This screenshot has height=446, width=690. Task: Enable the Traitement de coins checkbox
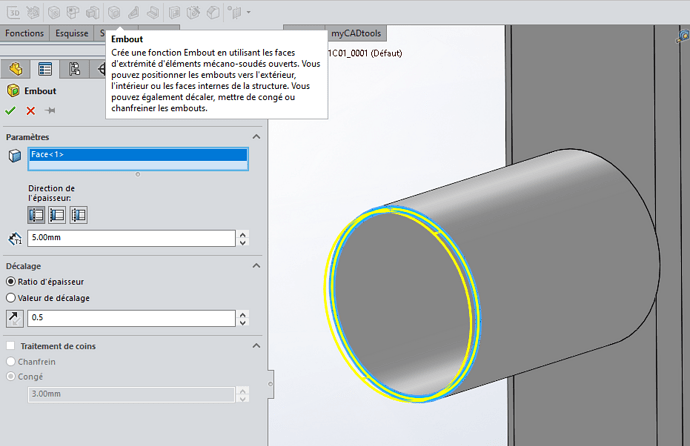click(11, 346)
